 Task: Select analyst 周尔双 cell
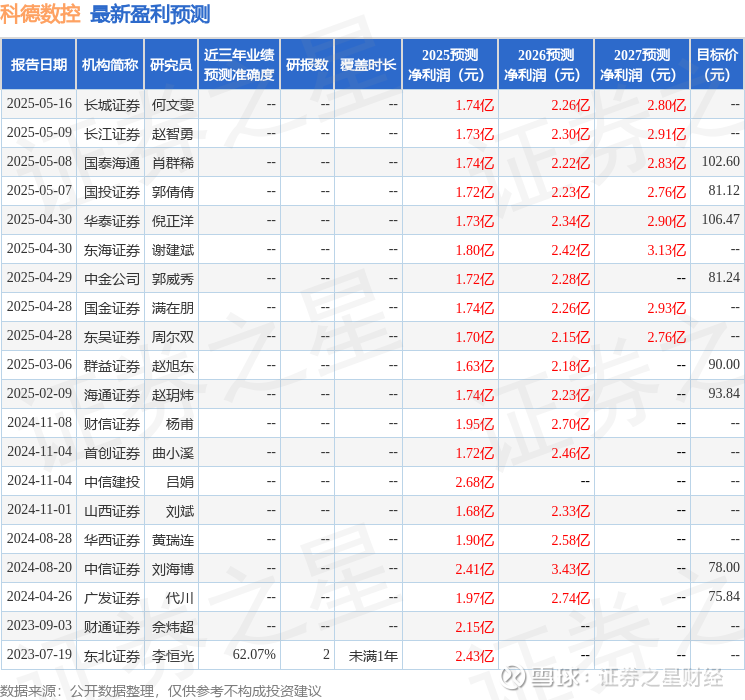point(172,337)
